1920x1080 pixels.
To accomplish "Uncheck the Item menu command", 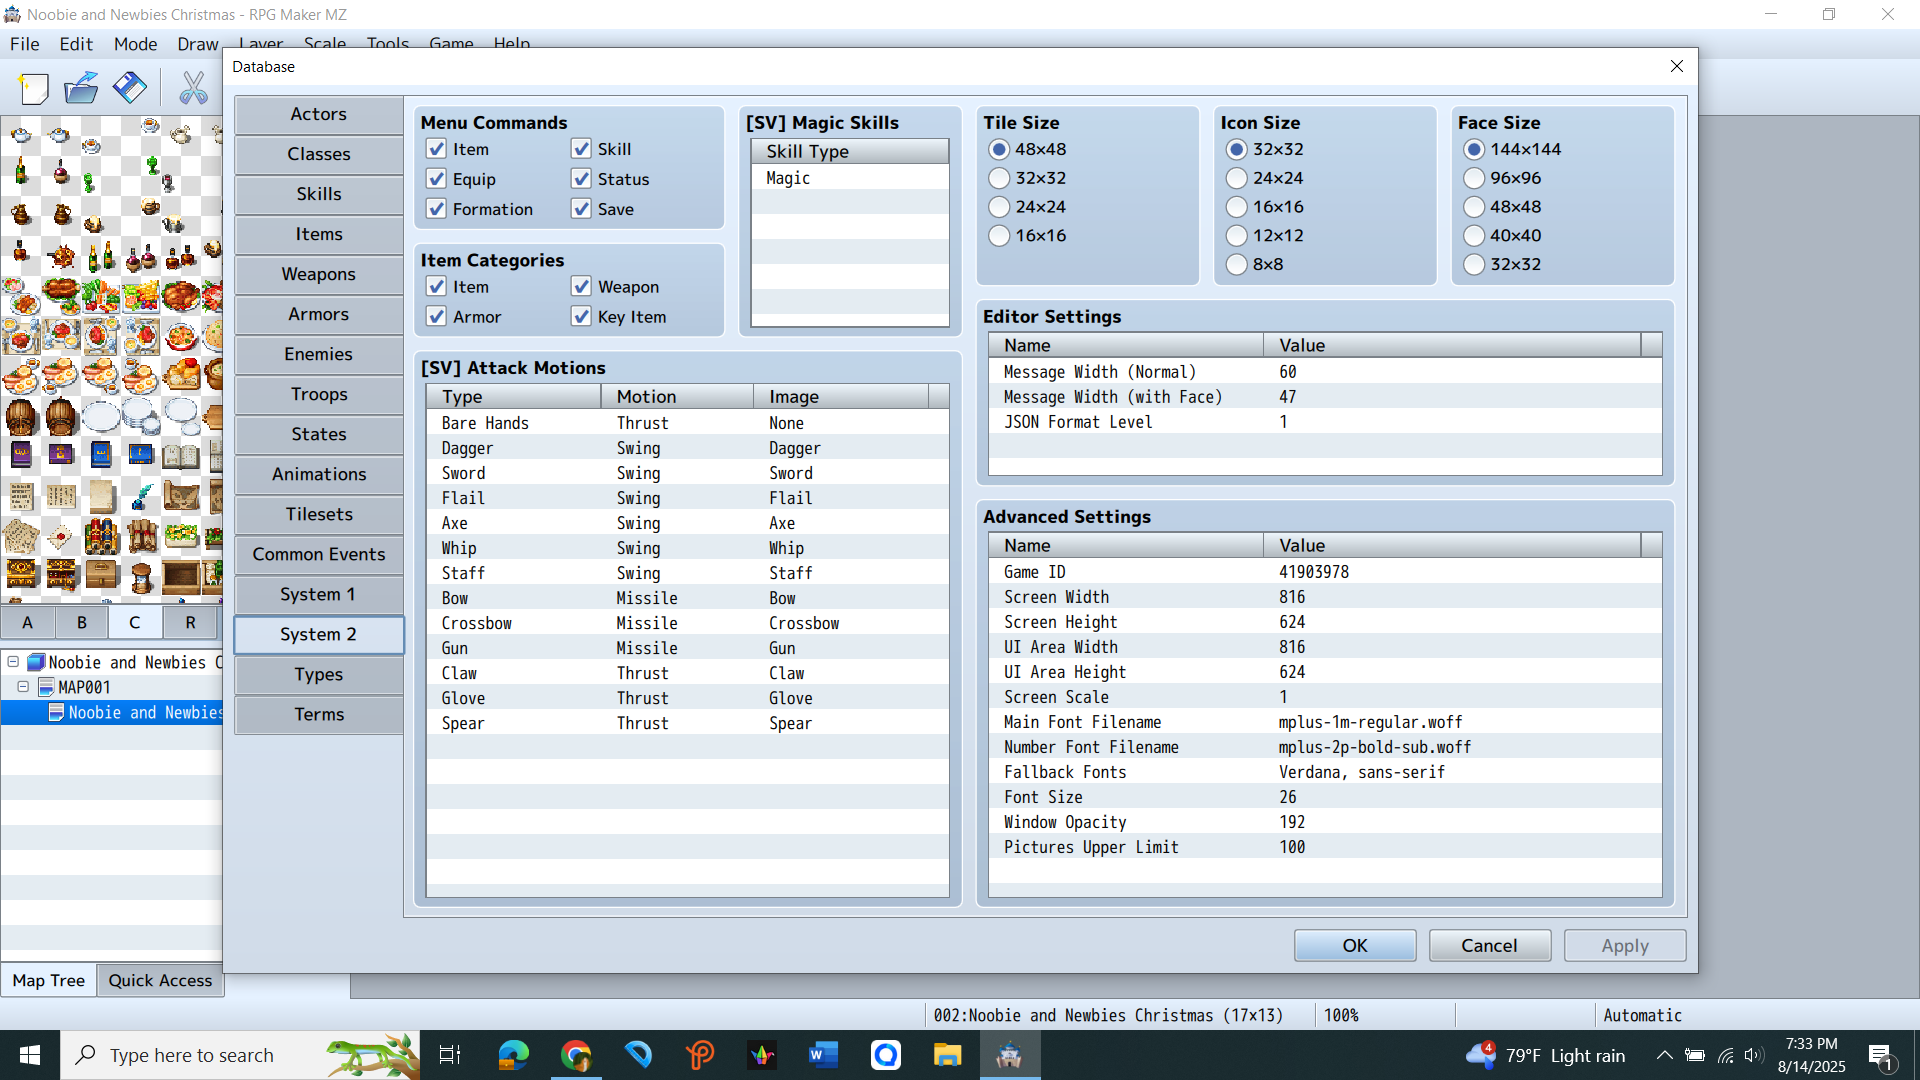I will [x=436, y=149].
